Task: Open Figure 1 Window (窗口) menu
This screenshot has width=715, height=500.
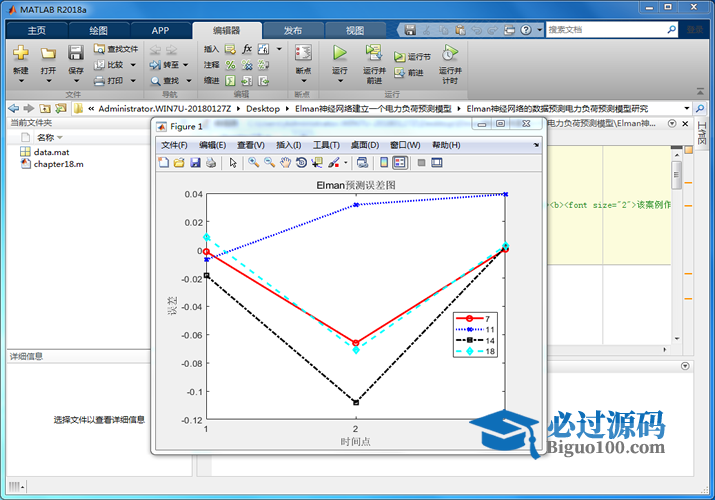Action: click(x=405, y=145)
